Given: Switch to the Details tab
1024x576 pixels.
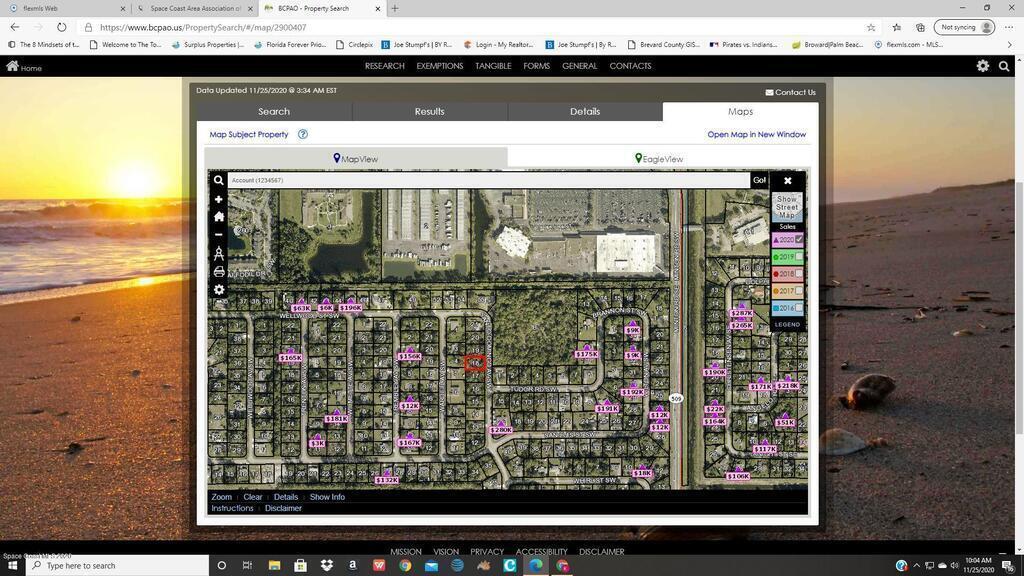Looking at the screenshot, I should tap(585, 111).
